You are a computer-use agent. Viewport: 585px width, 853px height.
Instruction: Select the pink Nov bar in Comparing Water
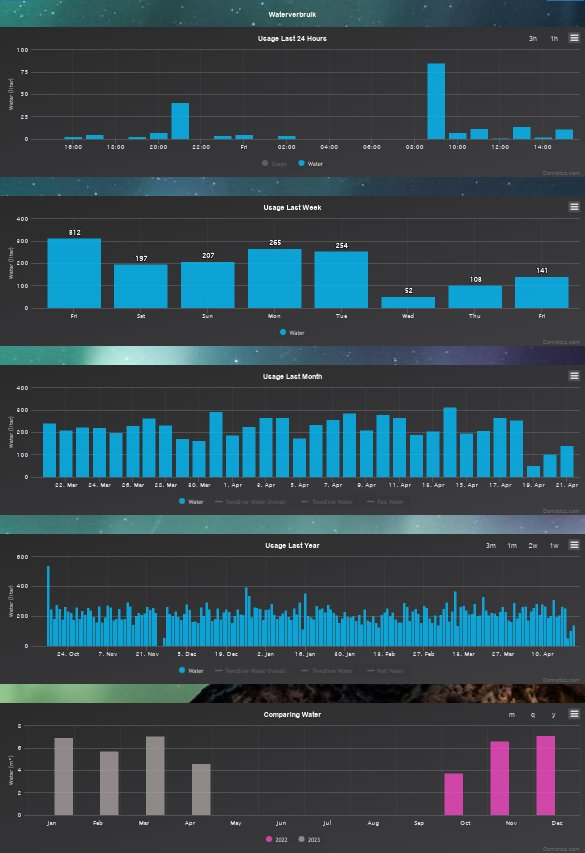click(x=500, y=778)
